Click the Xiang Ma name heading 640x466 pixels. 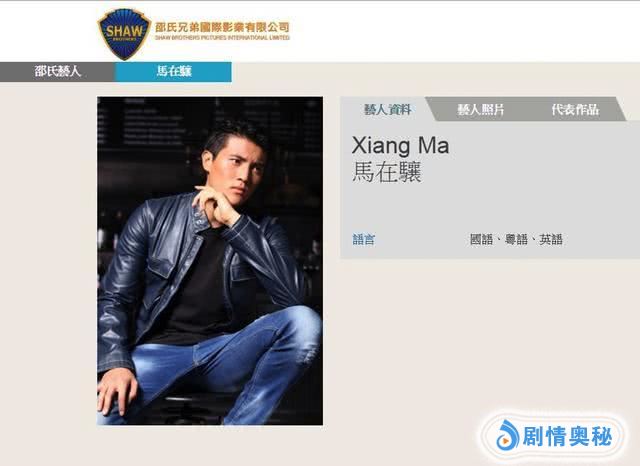(x=400, y=145)
